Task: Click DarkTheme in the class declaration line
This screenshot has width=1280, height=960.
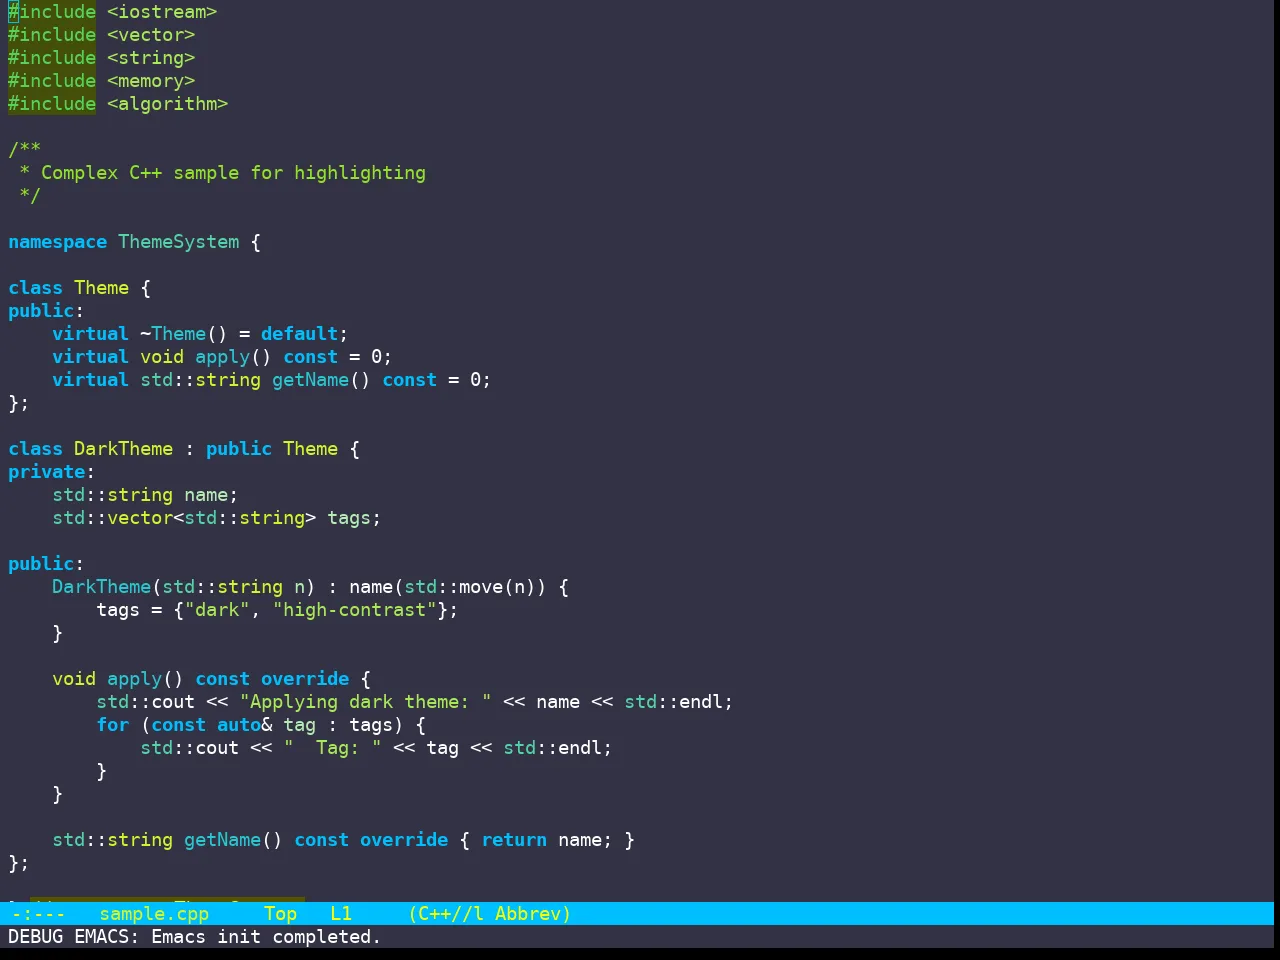Action: coord(123,449)
